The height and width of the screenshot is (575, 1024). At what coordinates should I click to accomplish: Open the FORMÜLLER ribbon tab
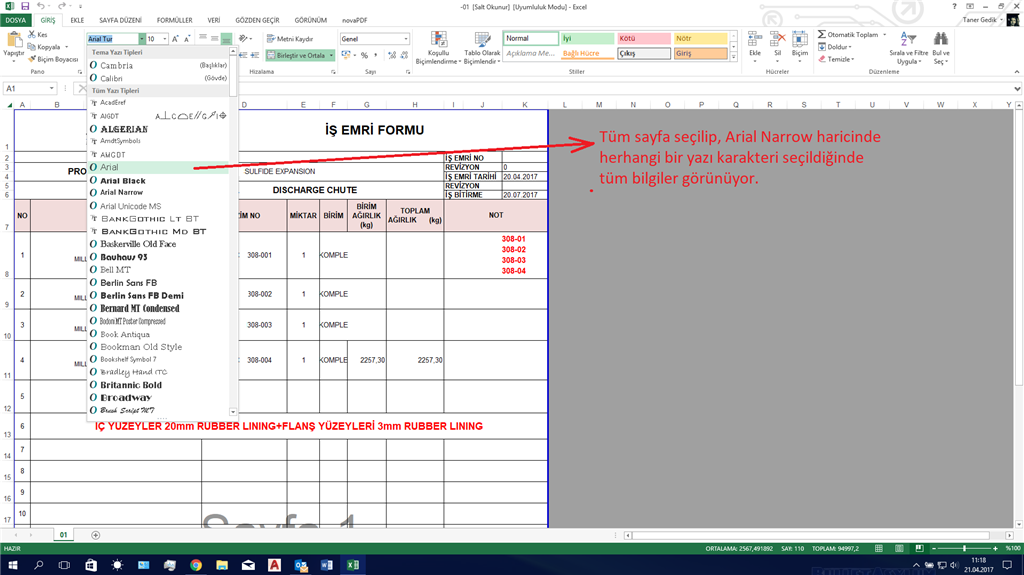pos(174,20)
